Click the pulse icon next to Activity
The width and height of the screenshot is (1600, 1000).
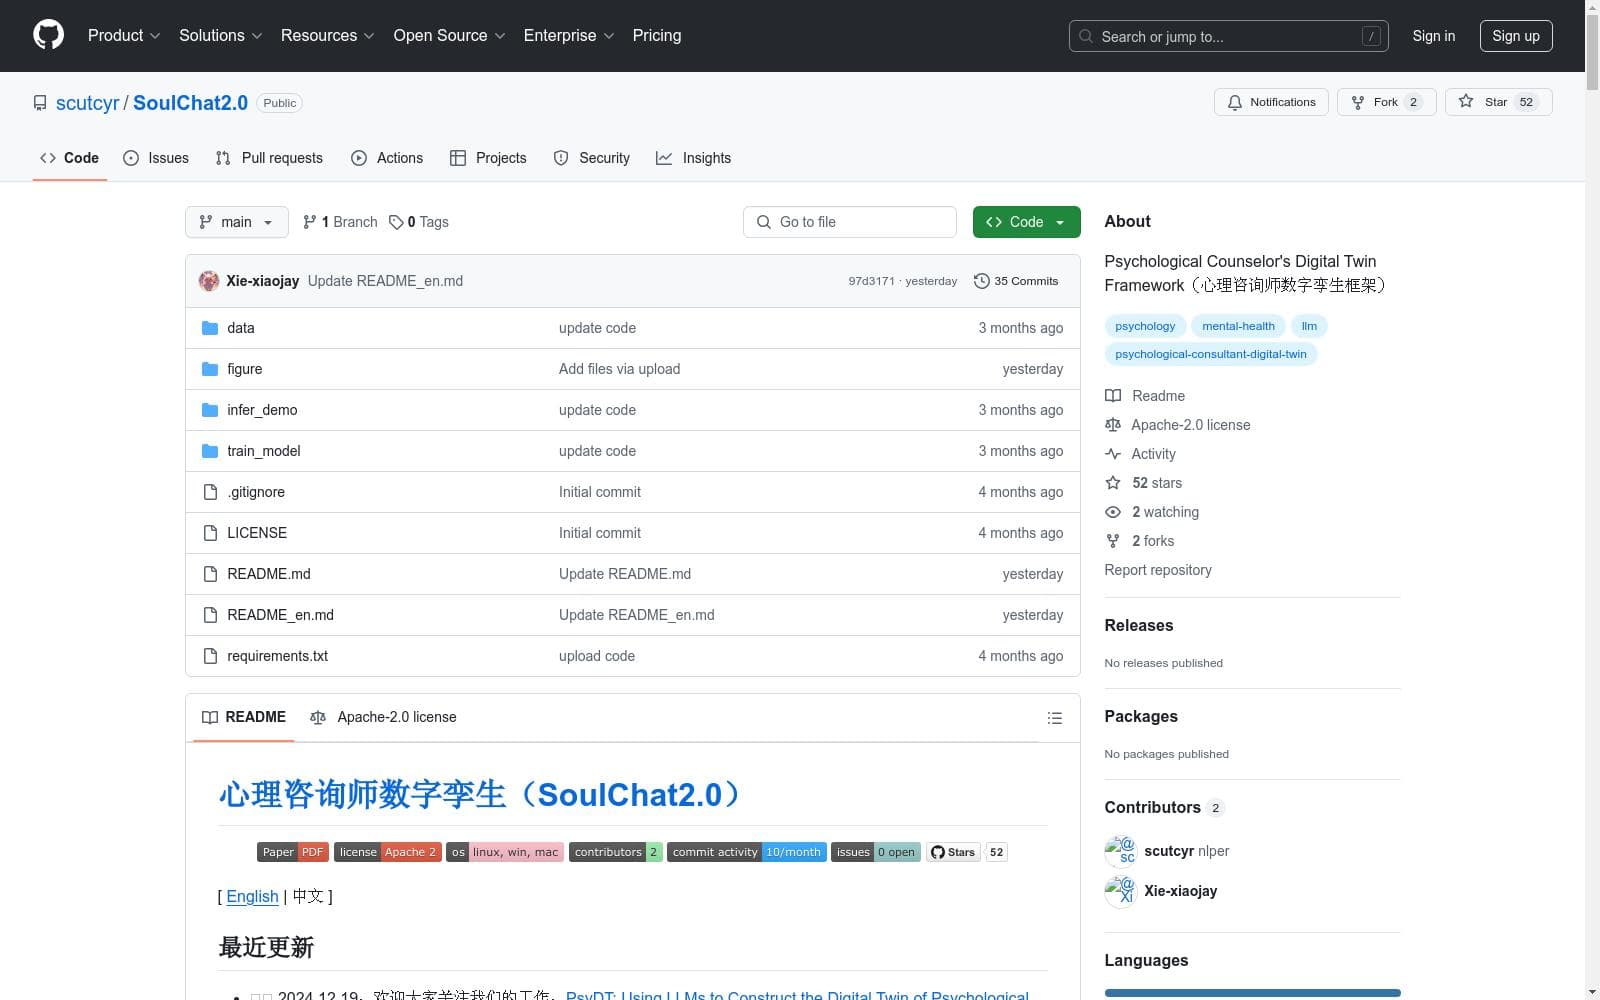pos(1113,454)
